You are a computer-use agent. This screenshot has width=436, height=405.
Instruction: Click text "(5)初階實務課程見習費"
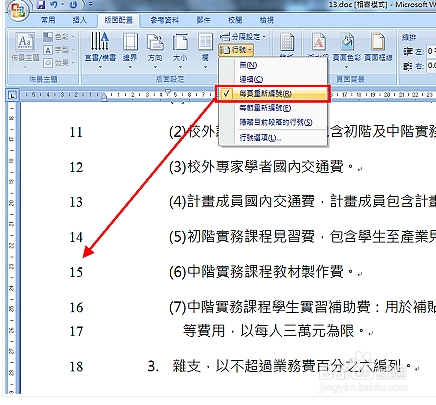click(242, 237)
